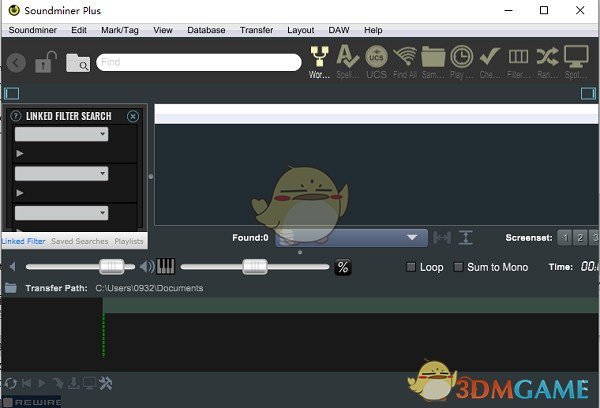Click the pitch slider handle

tap(255, 267)
